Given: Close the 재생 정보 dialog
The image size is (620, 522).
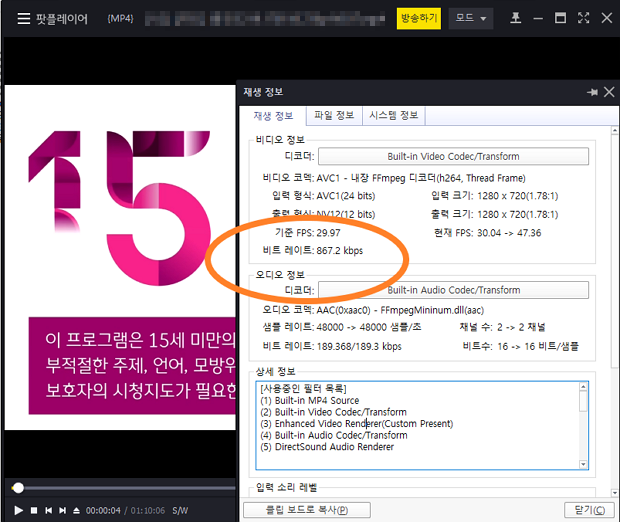Looking at the screenshot, I should 609,92.
